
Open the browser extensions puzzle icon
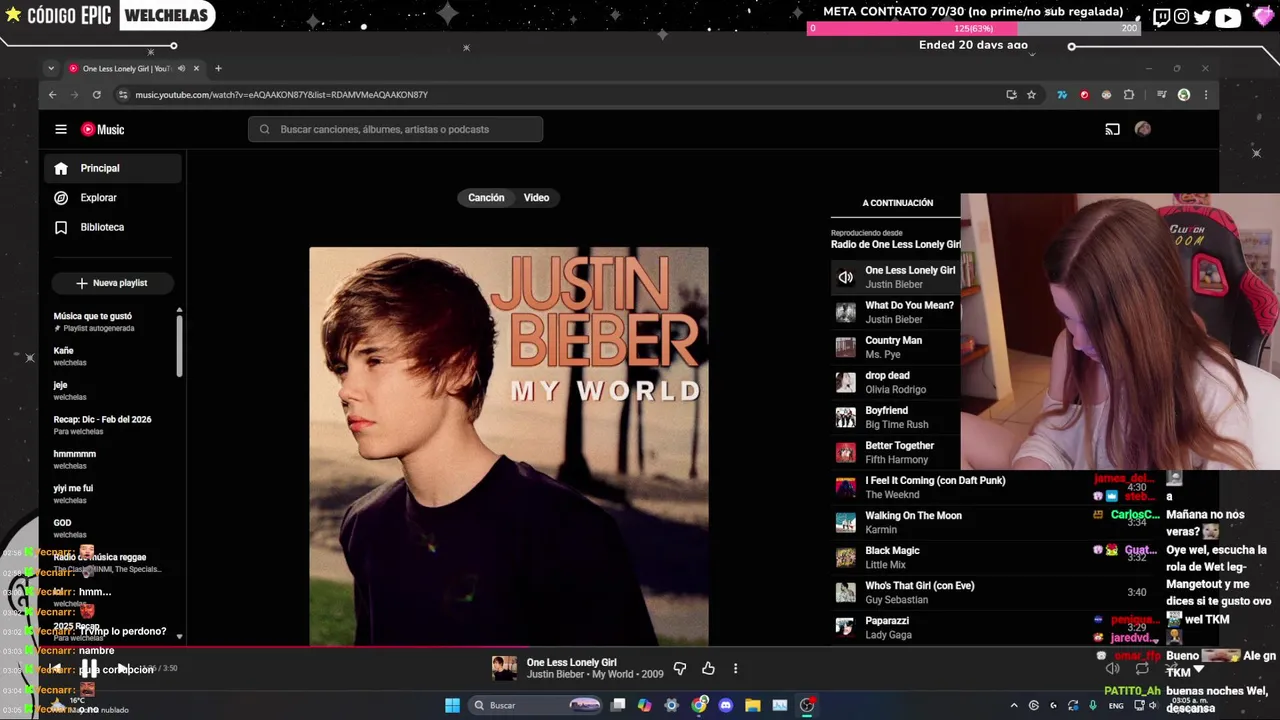click(x=1129, y=95)
